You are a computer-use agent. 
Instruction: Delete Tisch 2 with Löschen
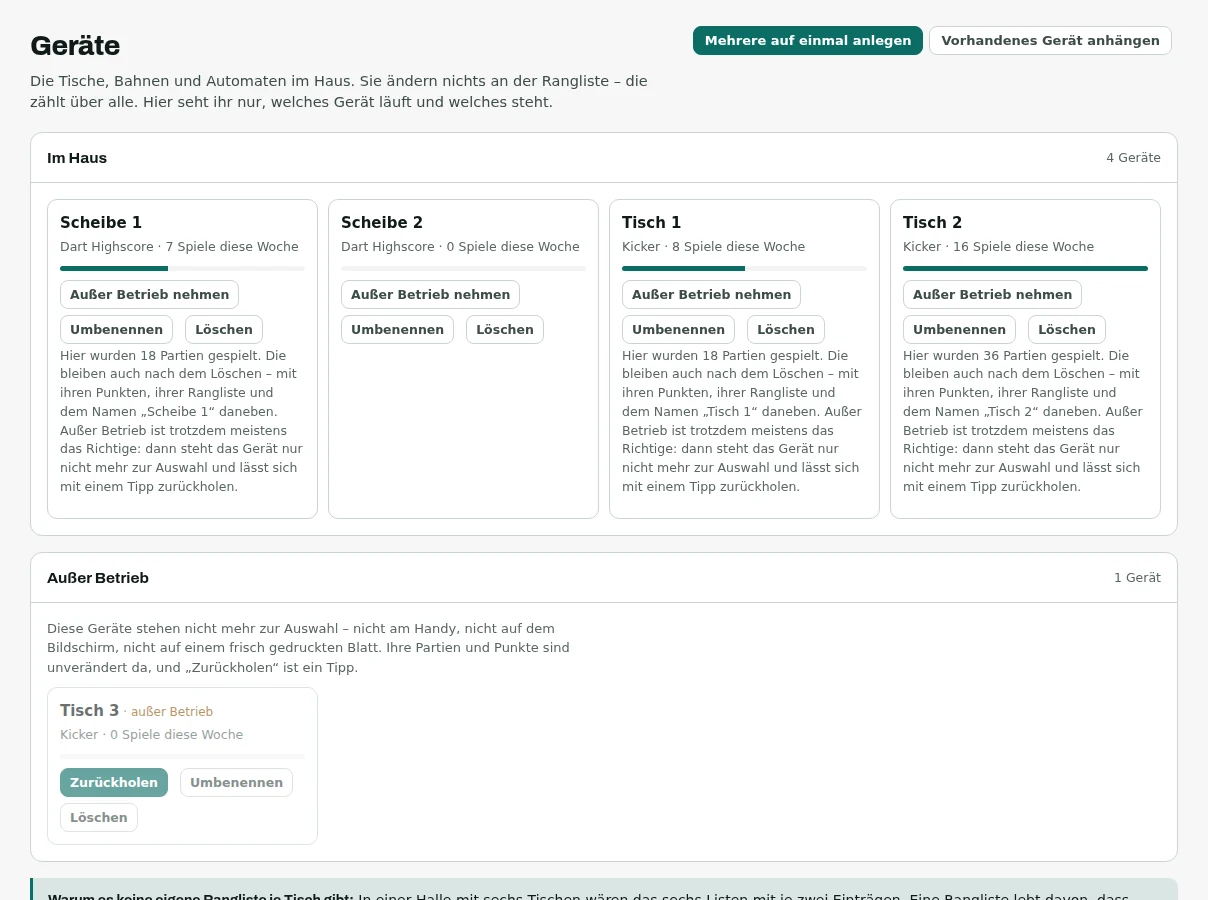pyautogui.click(x=1067, y=329)
